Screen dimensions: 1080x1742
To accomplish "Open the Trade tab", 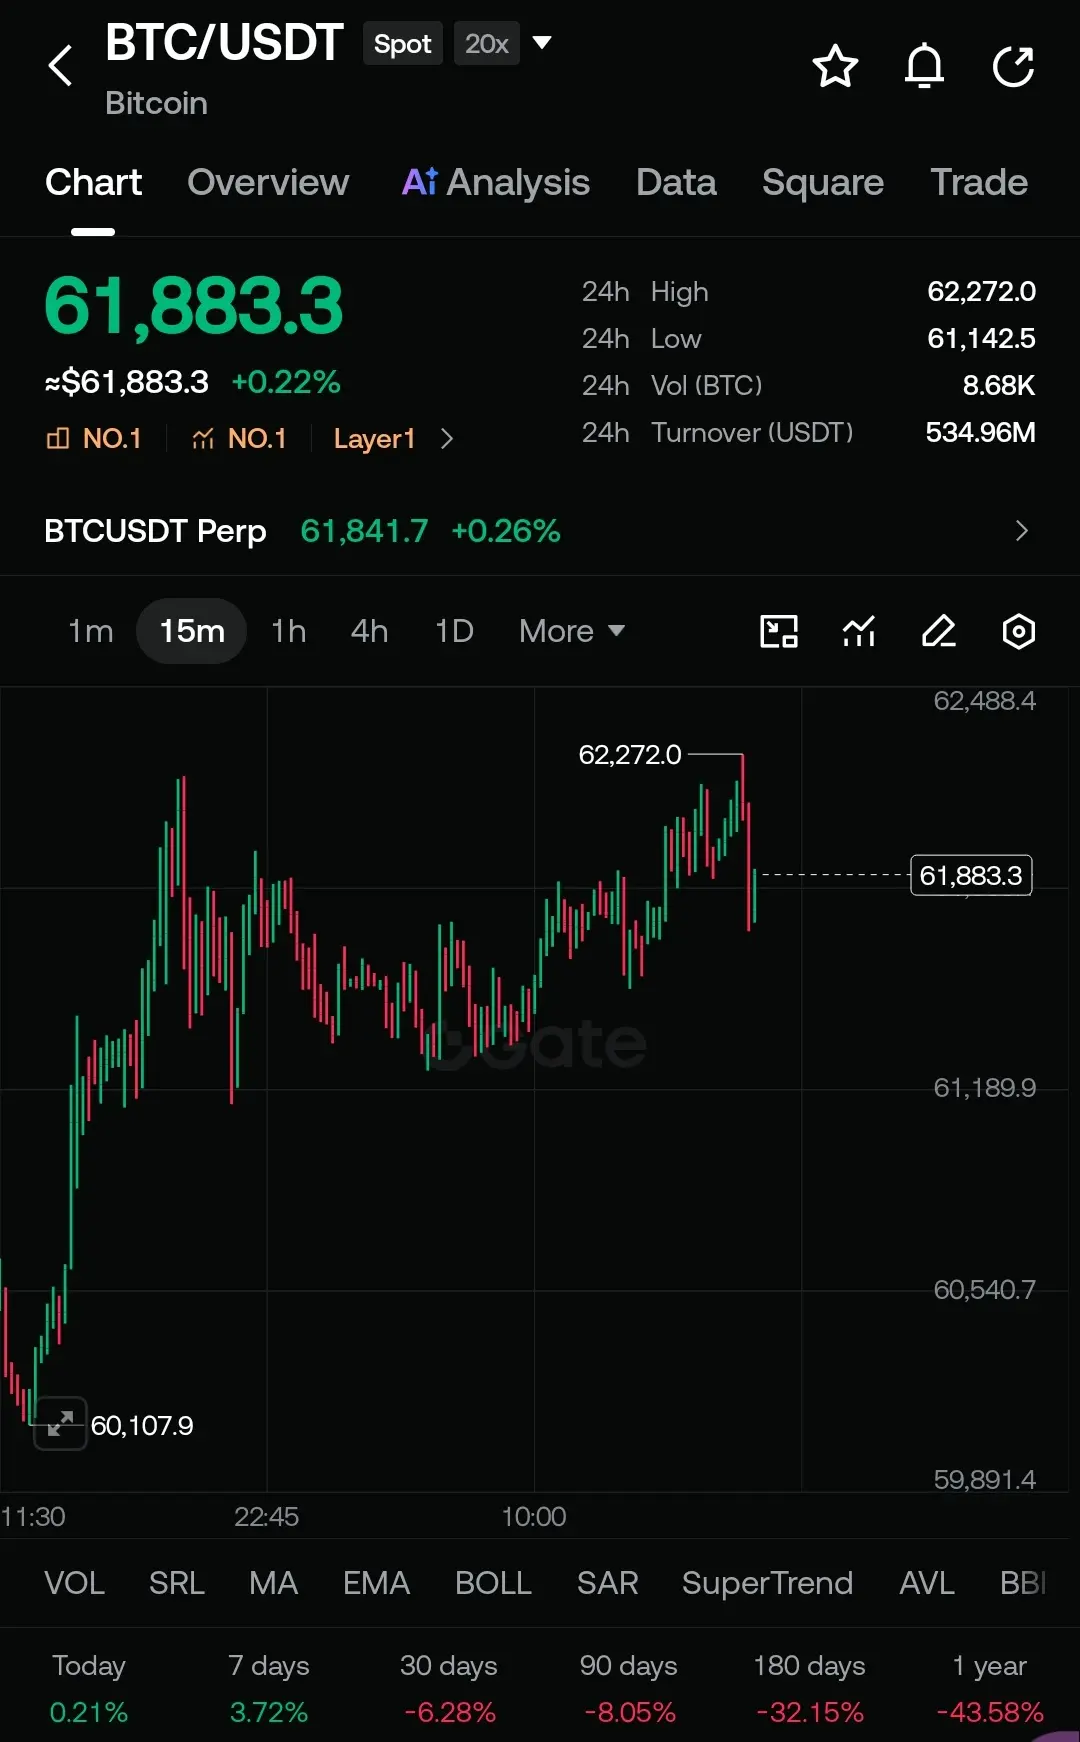I will [979, 183].
